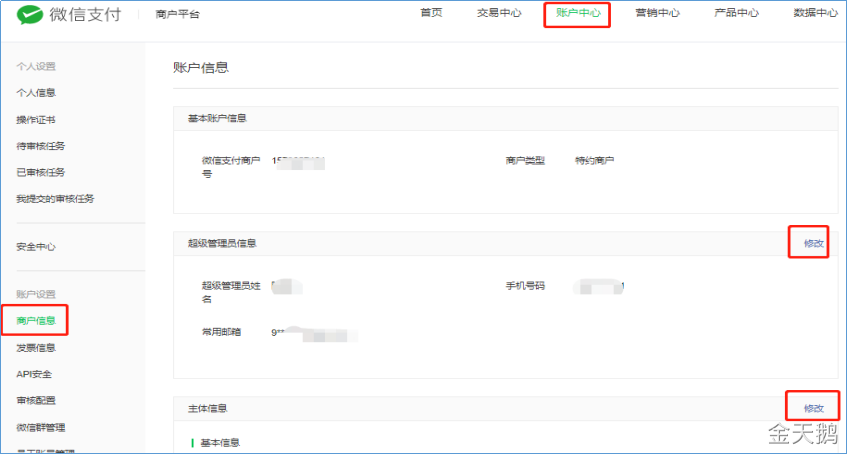Screen dimensions: 847x454
Task: Click the 商户类型 label
Action: (525, 161)
